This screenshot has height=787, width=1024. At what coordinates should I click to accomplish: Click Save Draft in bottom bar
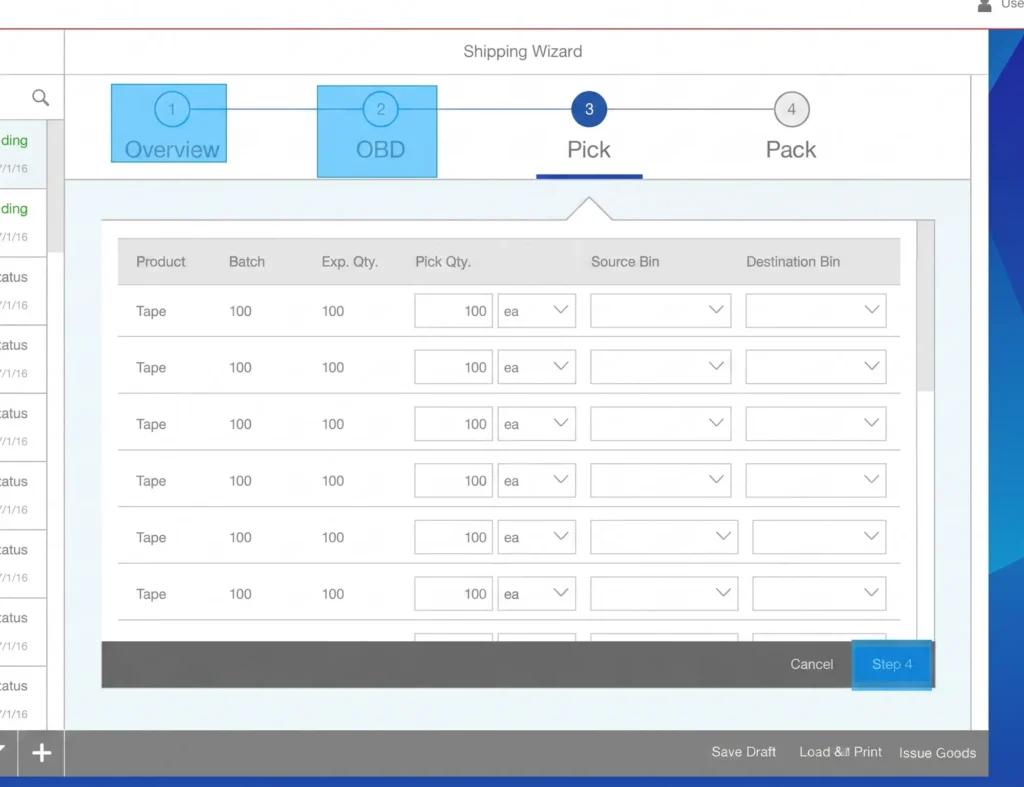pos(744,752)
